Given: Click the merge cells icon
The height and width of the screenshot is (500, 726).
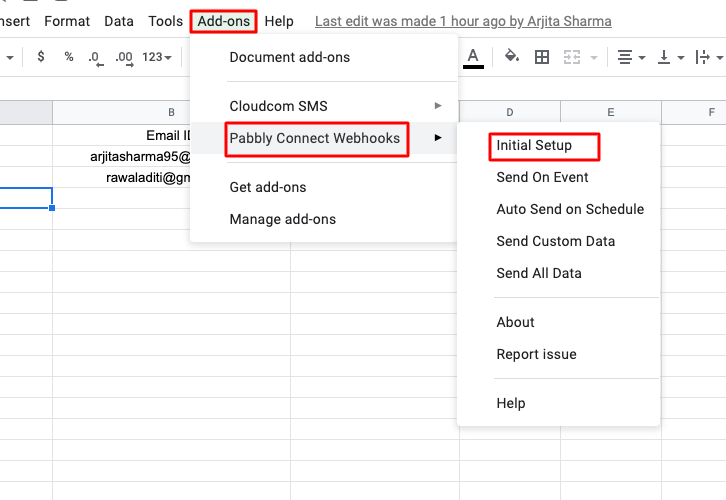Looking at the screenshot, I should point(571,57).
